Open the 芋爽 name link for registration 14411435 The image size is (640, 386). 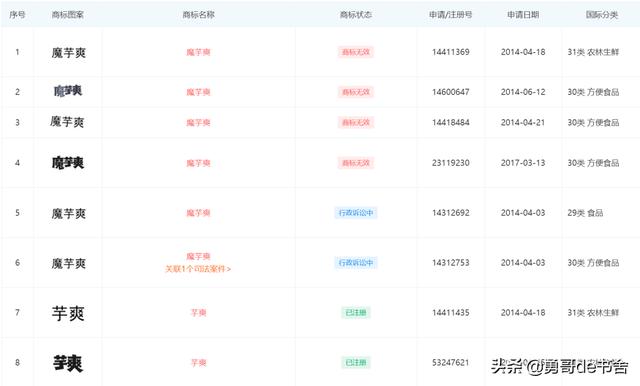(x=199, y=313)
